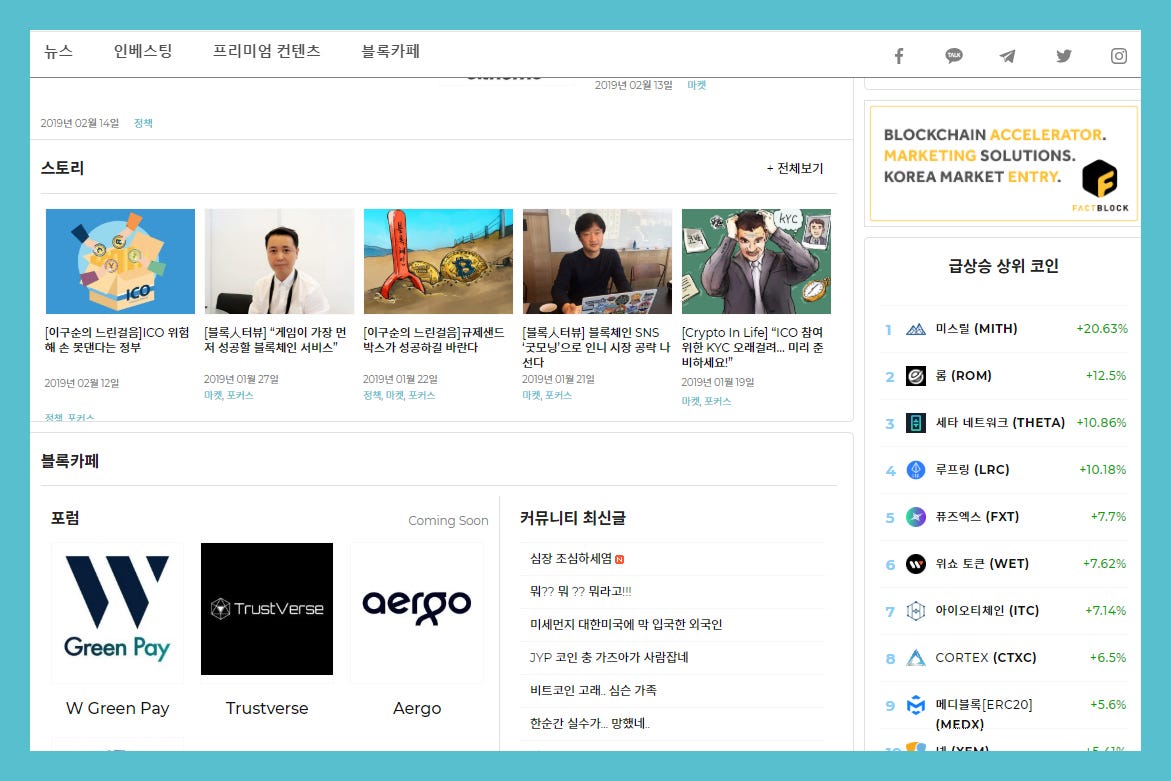
Task: Select 롬 (ROM) coin row
Action: pos(1004,376)
